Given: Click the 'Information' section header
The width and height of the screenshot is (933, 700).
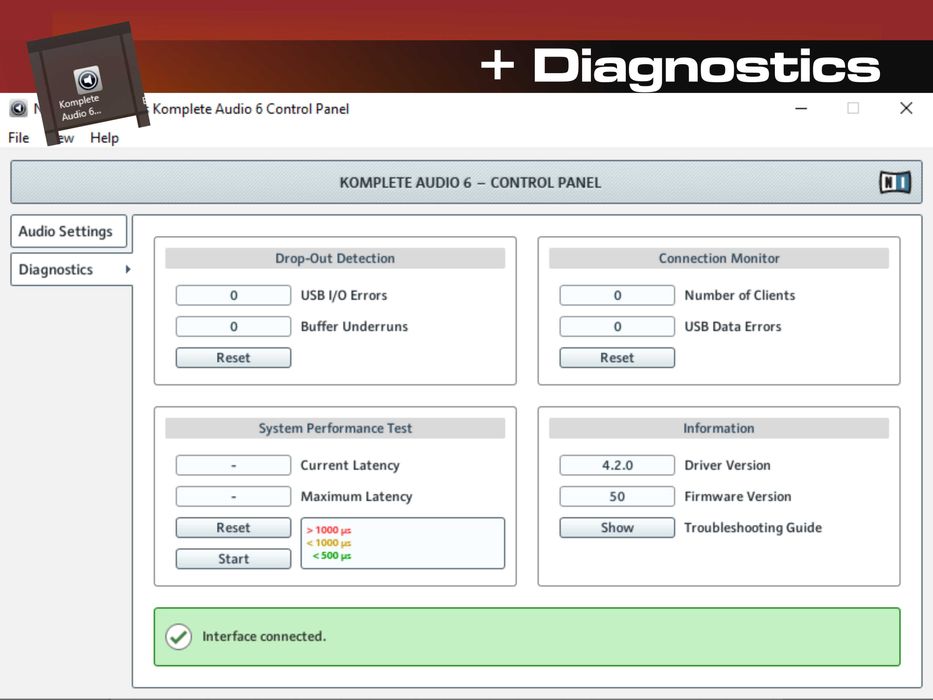Looking at the screenshot, I should (x=719, y=428).
